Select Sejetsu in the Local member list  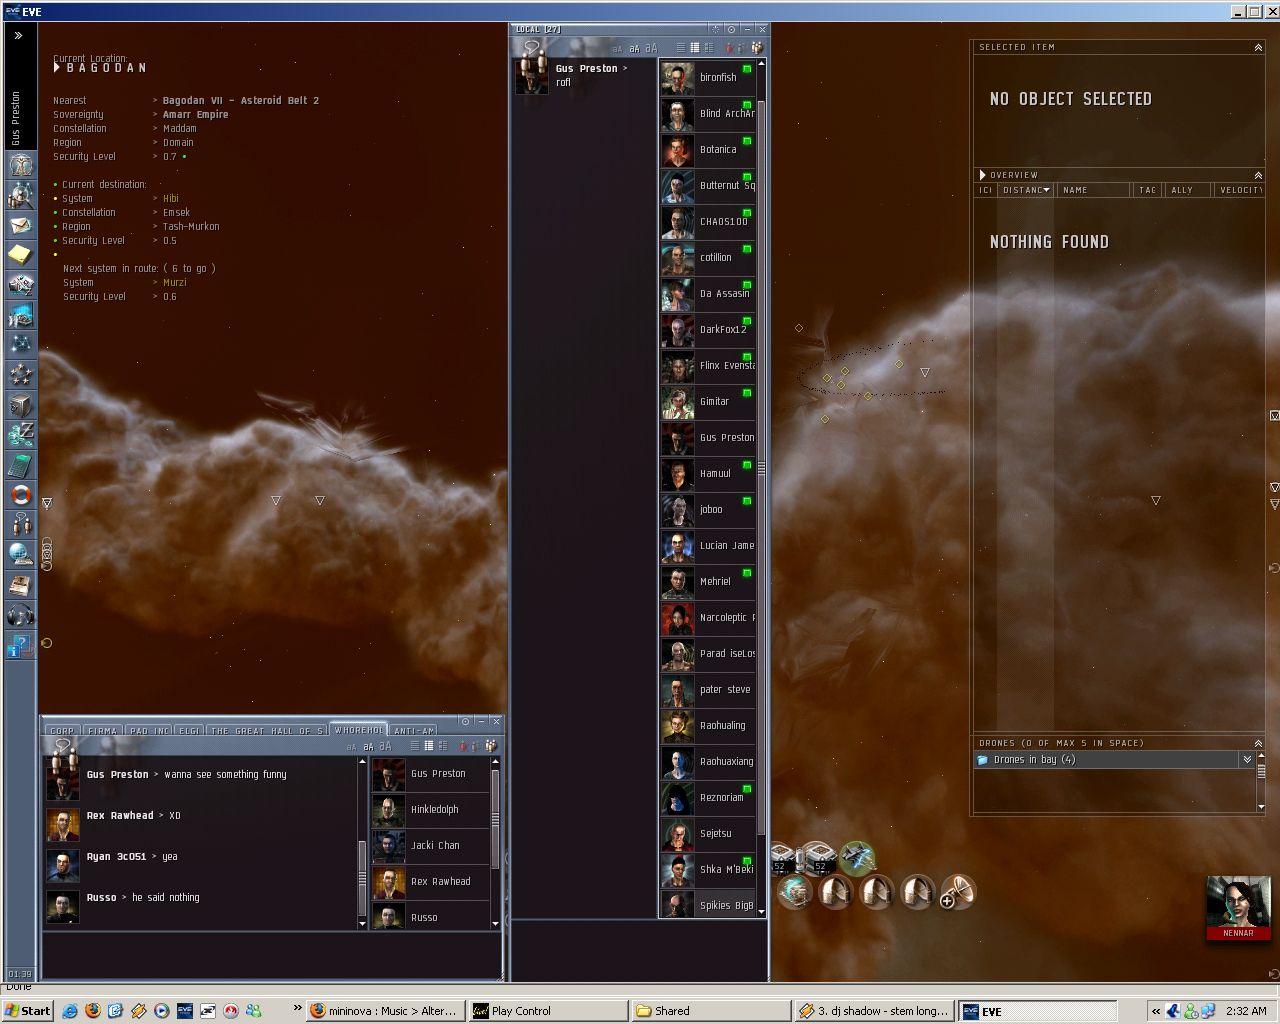tap(708, 833)
